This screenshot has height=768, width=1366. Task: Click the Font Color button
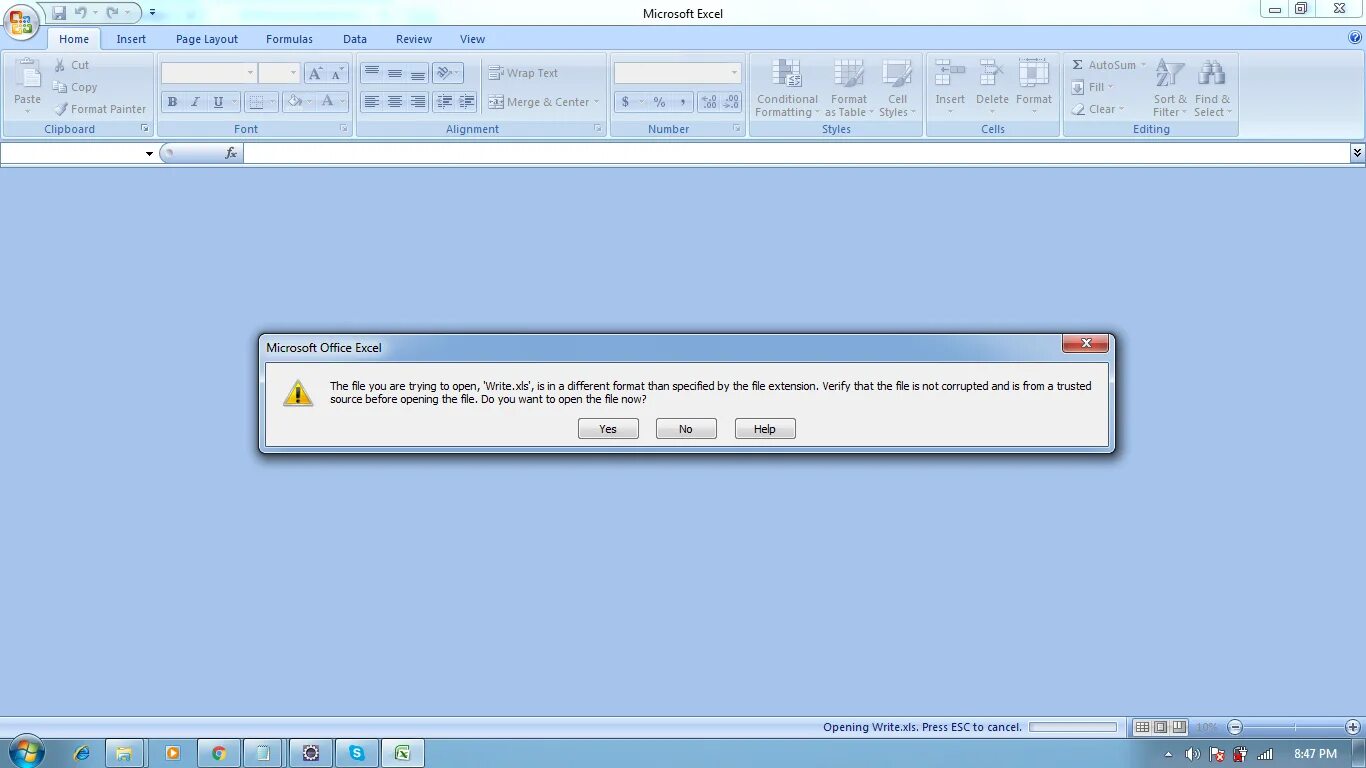[327, 102]
